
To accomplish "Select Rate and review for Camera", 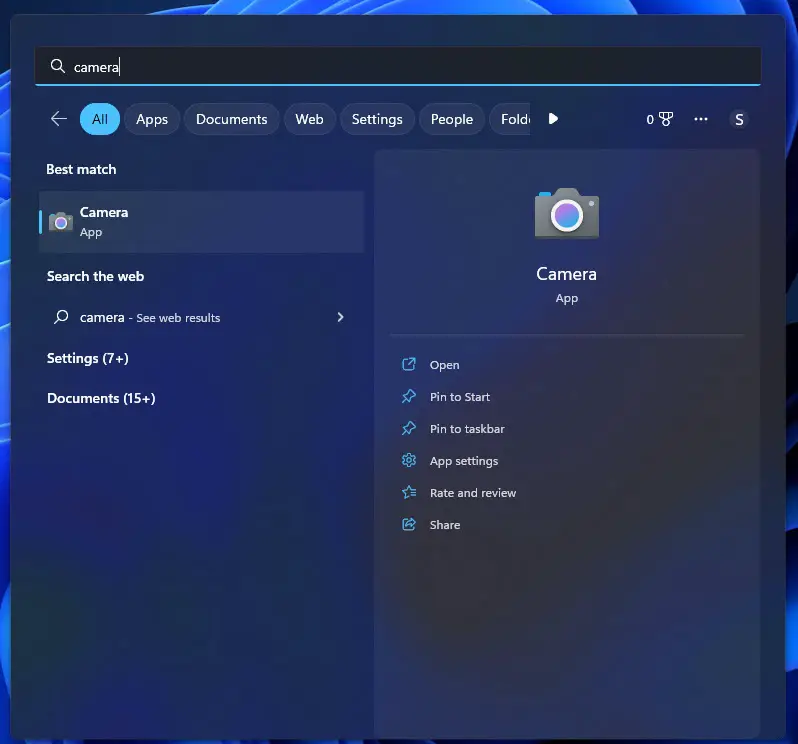I will [x=473, y=493].
